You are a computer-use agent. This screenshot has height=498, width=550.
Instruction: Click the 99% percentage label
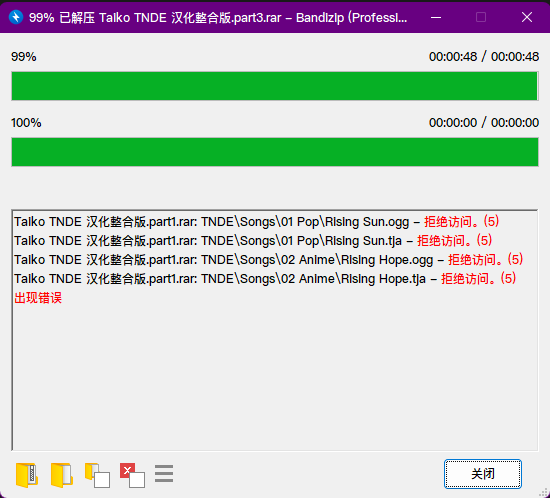(24, 57)
